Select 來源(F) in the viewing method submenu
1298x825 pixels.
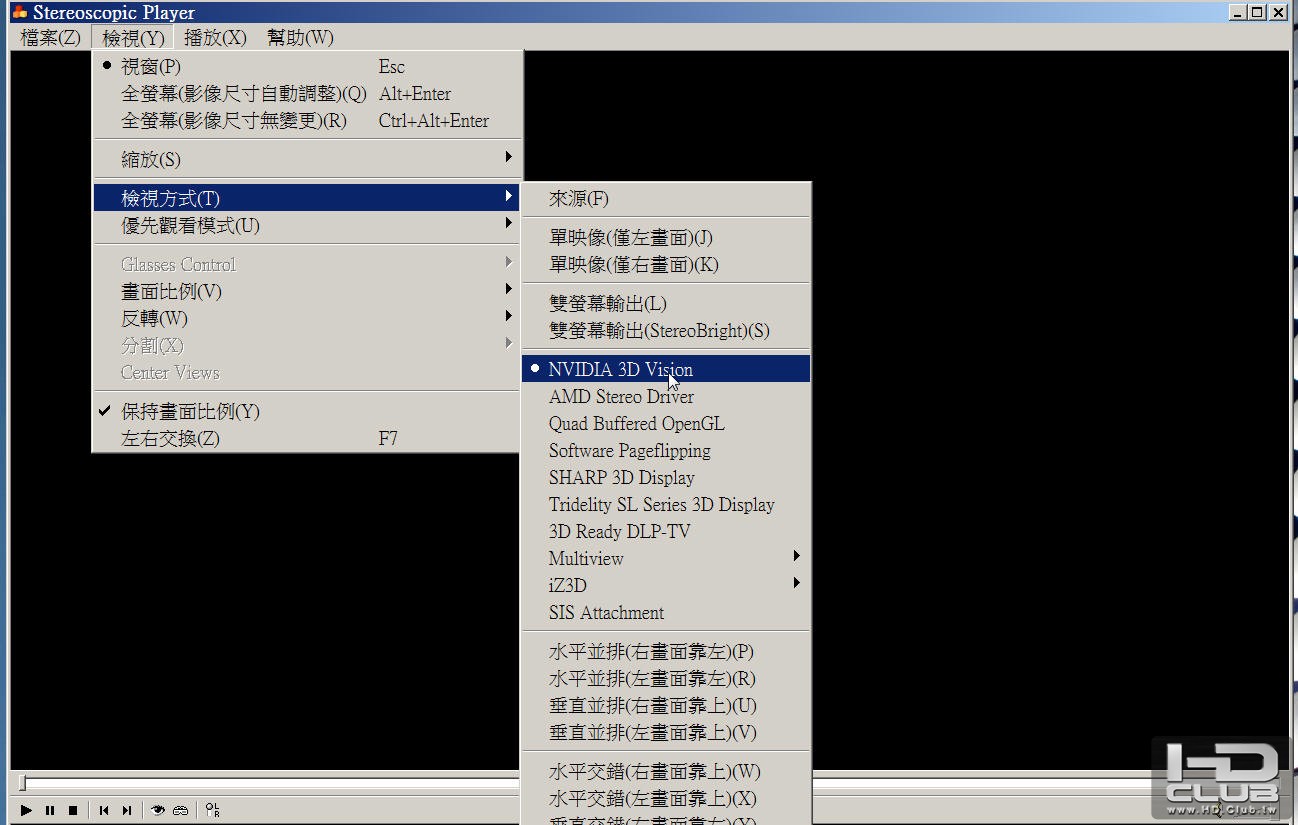click(x=666, y=198)
